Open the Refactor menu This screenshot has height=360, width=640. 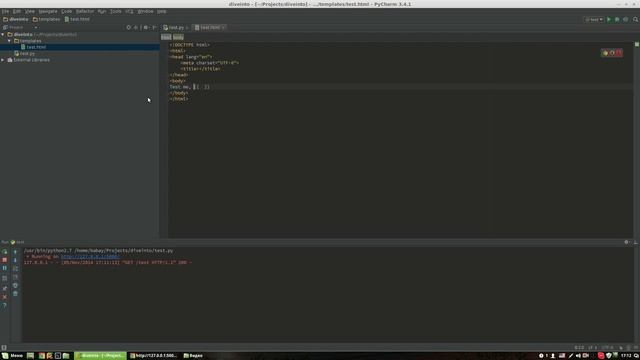point(85,11)
